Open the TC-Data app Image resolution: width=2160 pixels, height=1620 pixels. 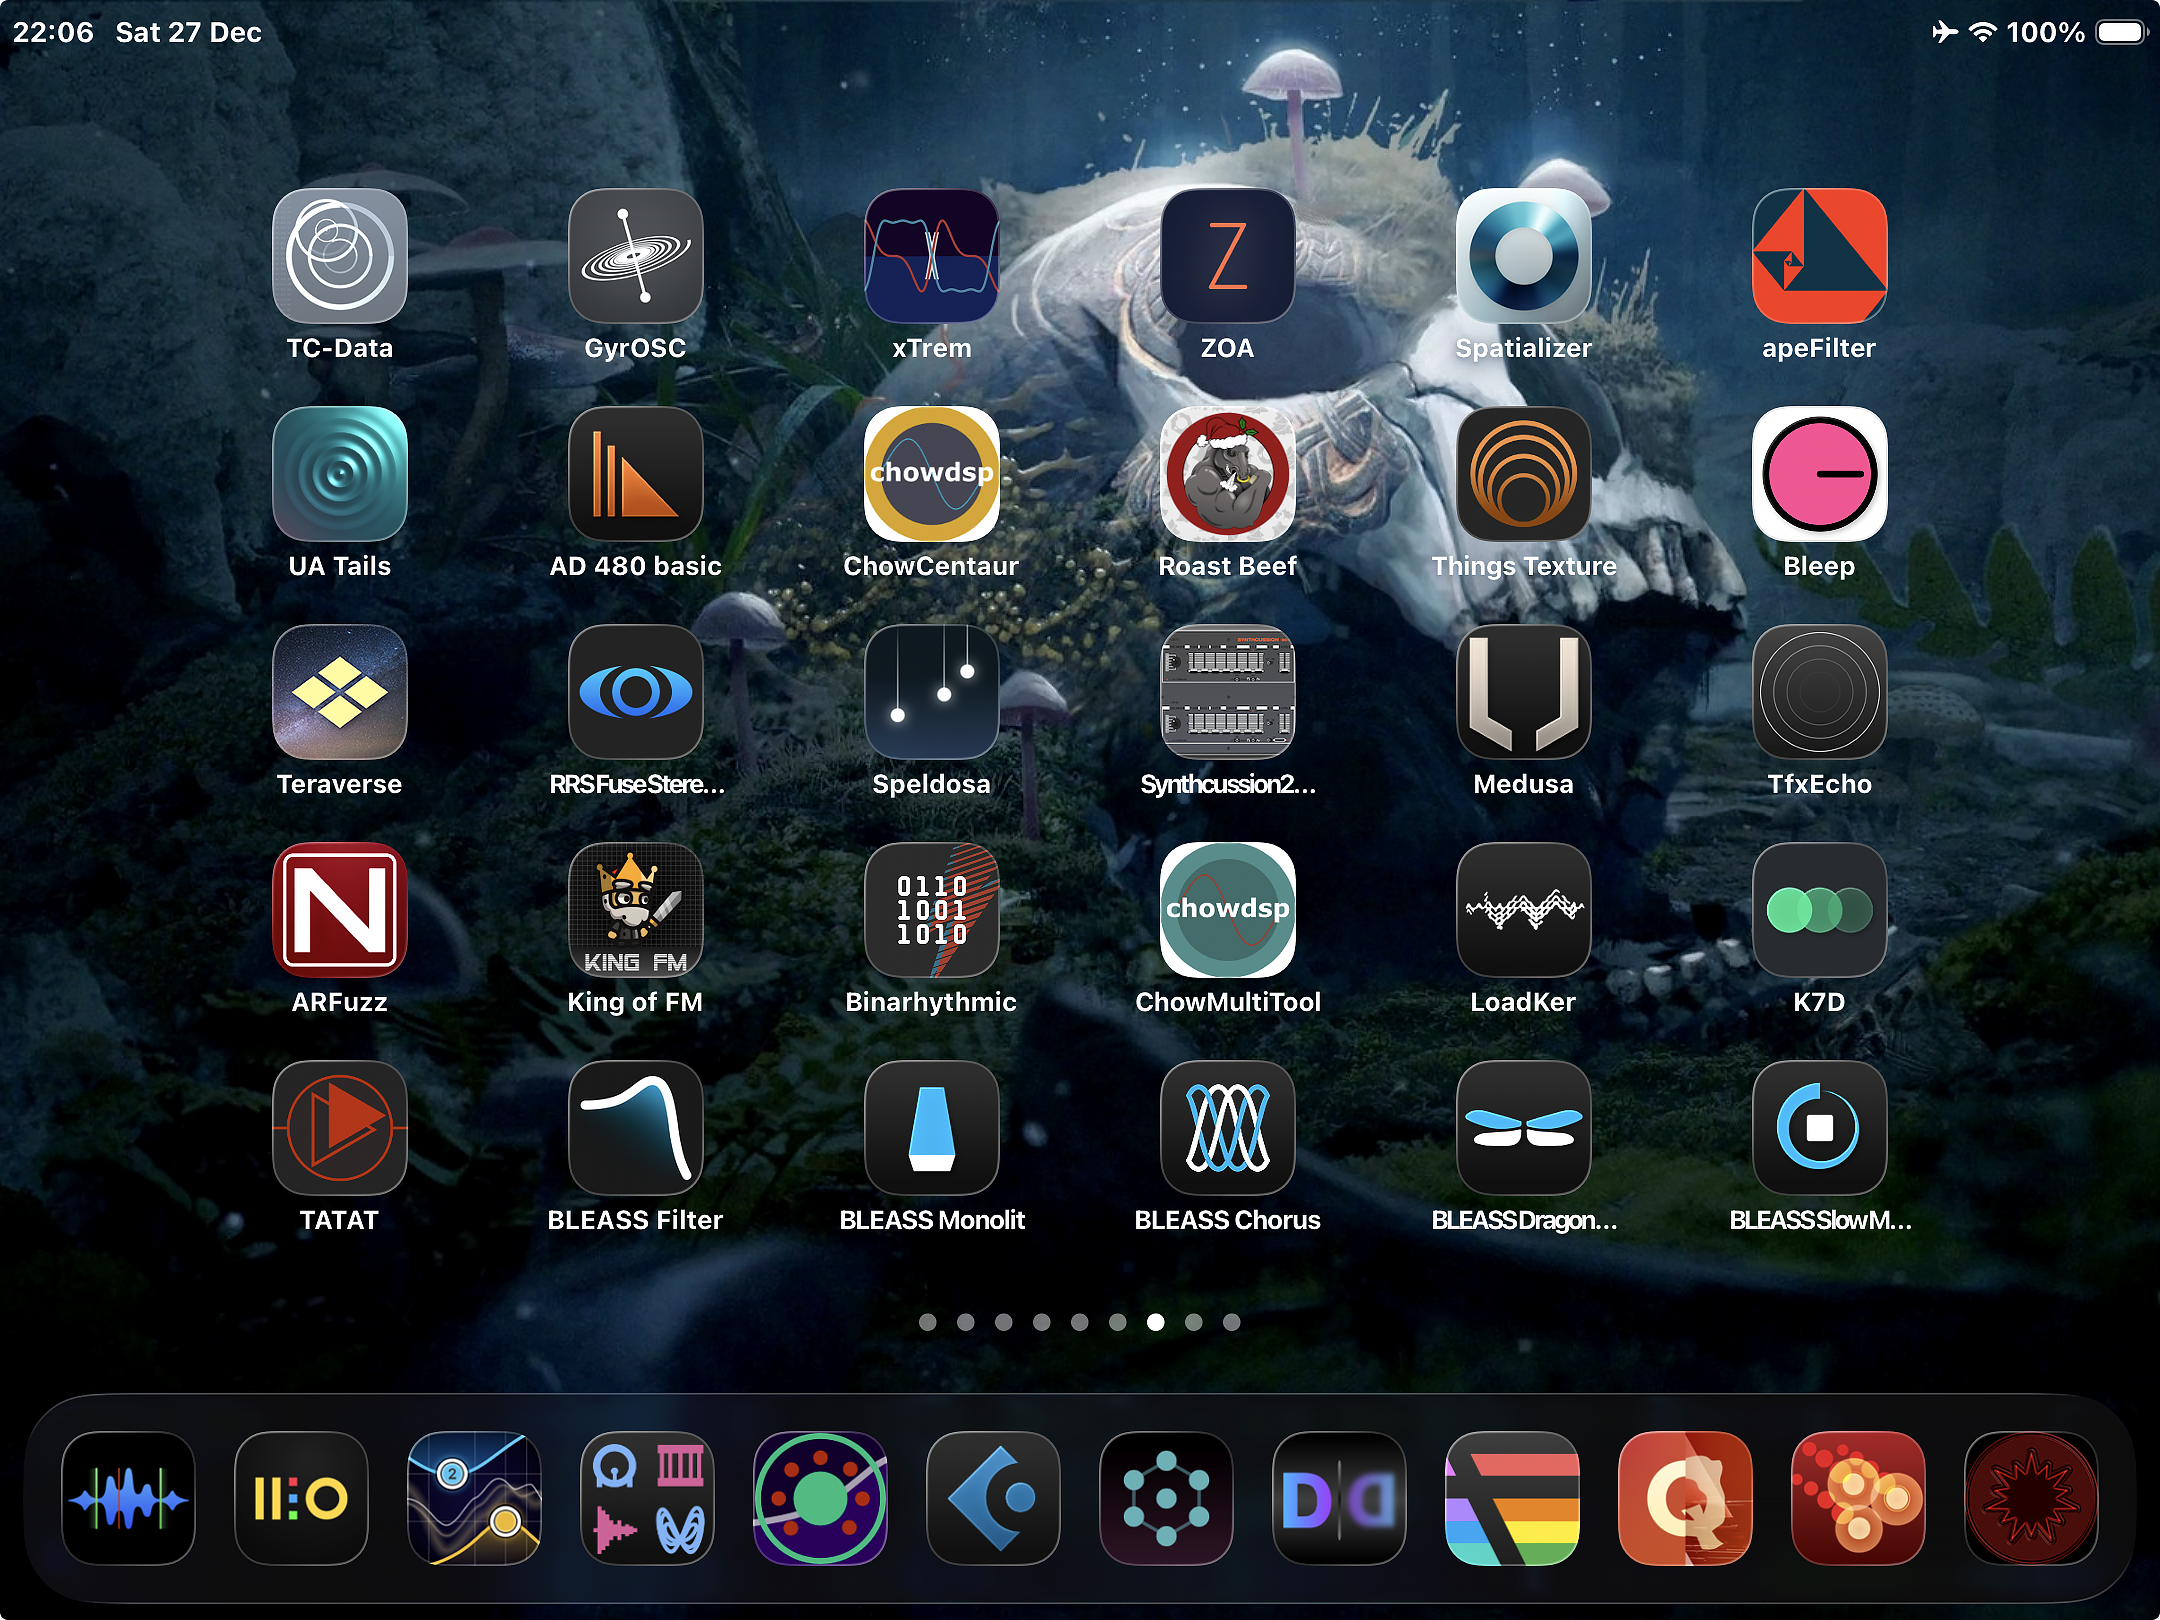pos(339,256)
